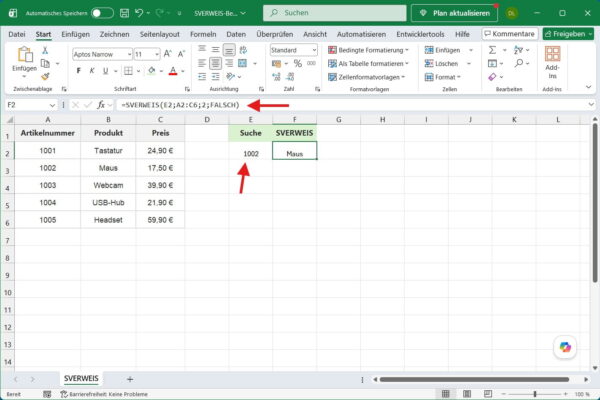The image size is (600, 400).
Task: Switch to the Entwicklertools tab
Action: tap(420, 34)
